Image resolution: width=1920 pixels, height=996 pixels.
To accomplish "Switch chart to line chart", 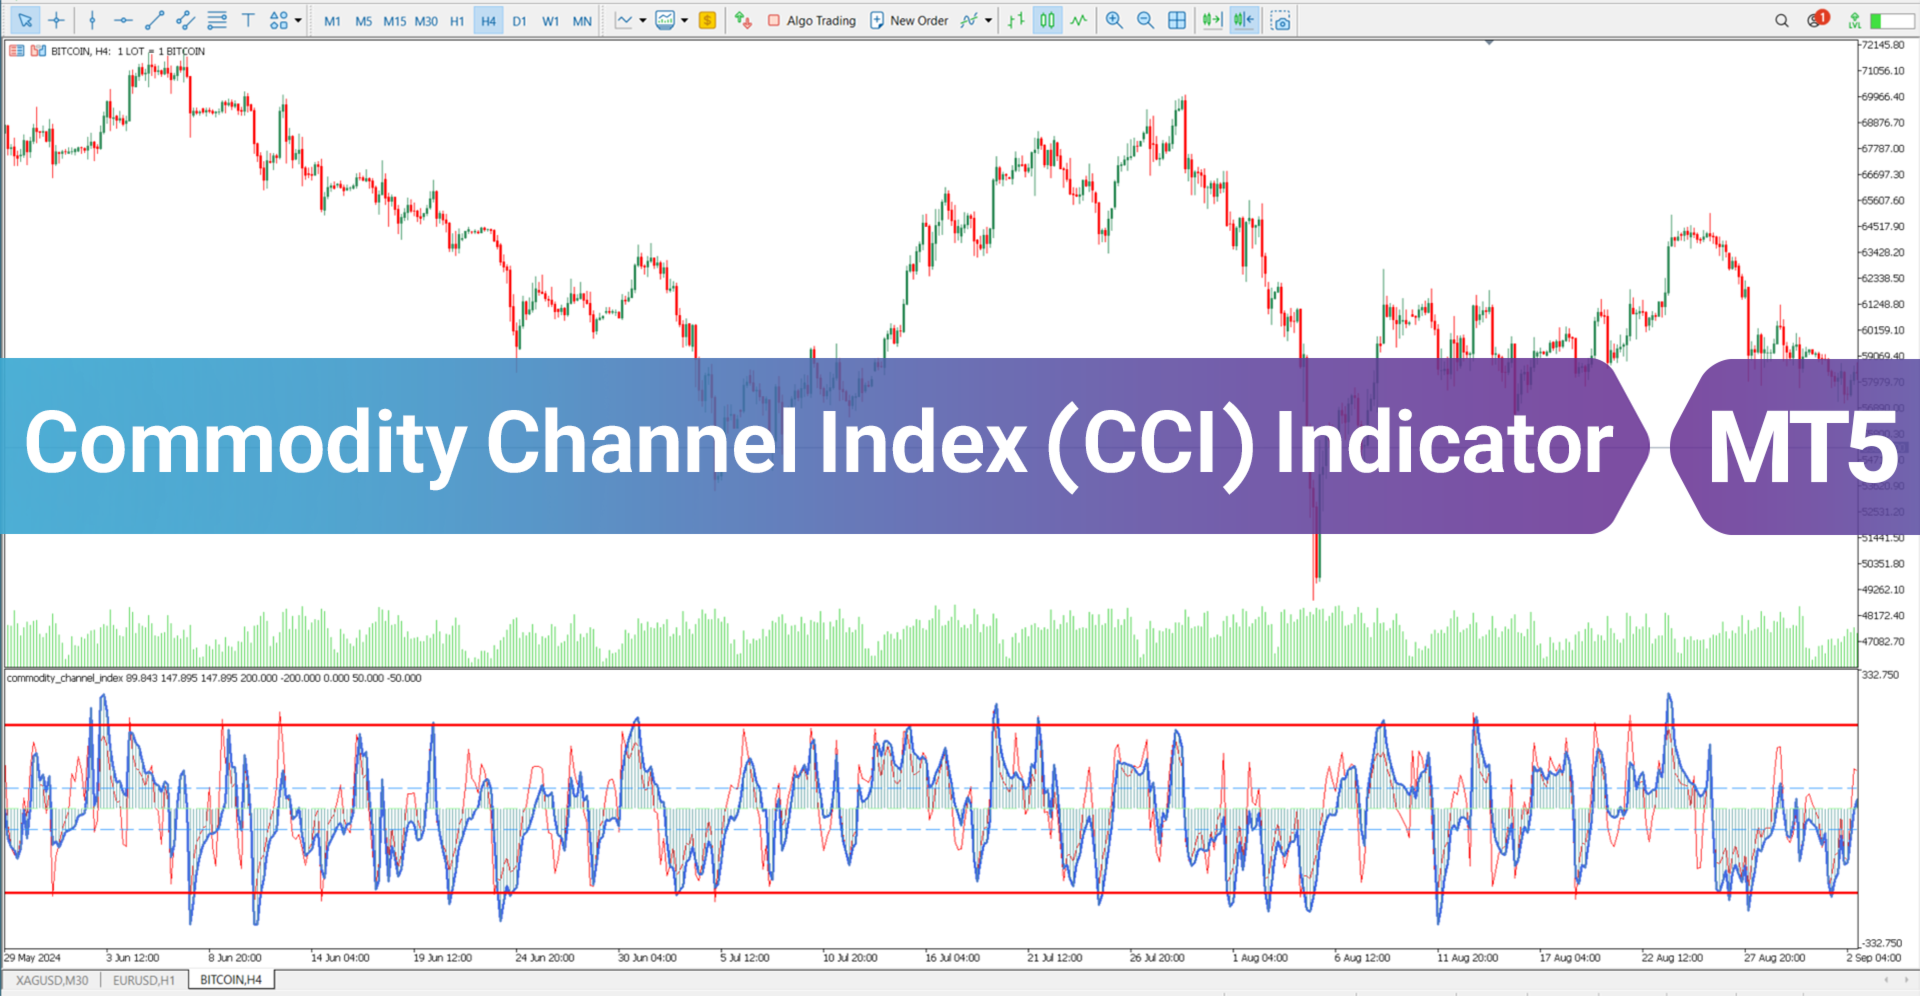I will pyautogui.click(x=1078, y=20).
